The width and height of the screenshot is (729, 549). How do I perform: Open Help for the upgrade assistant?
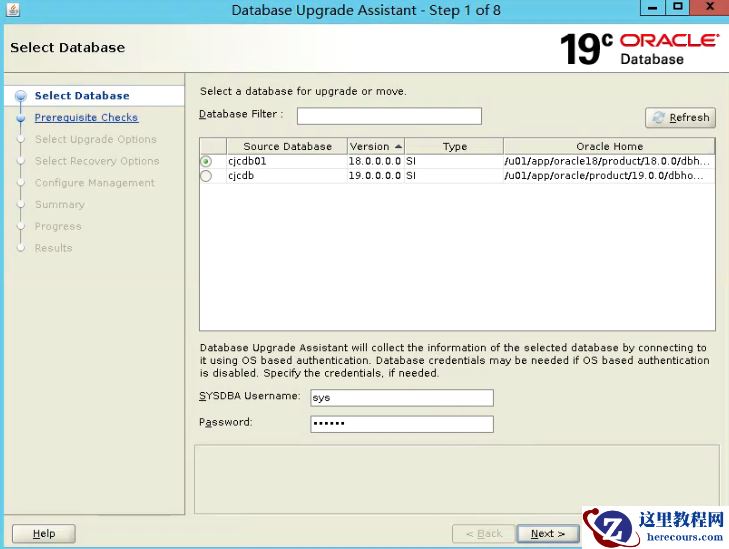point(44,534)
